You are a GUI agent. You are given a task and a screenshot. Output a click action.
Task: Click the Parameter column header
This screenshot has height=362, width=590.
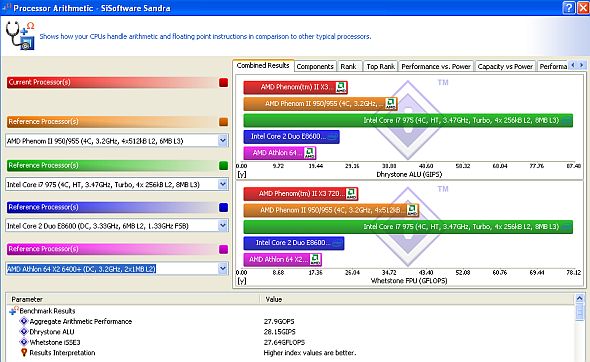click(133, 299)
